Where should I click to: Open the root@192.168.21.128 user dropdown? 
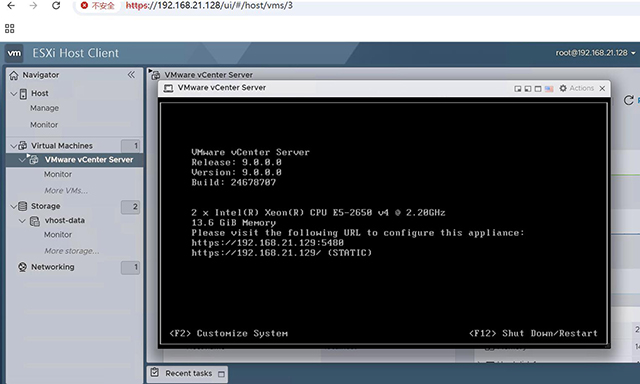(x=595, y=53)
